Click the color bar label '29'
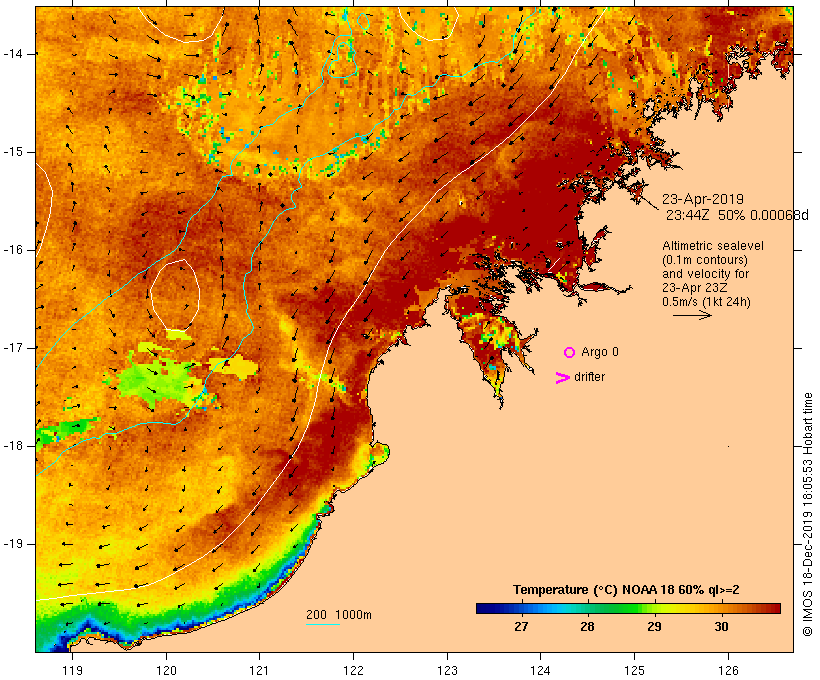 pos(654,627)
